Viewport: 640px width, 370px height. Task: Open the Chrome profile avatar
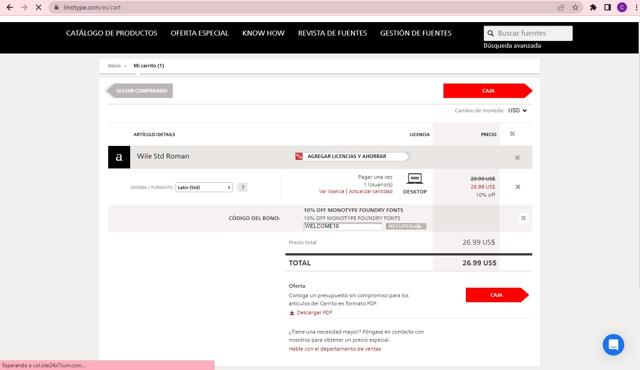pos(622,7)
